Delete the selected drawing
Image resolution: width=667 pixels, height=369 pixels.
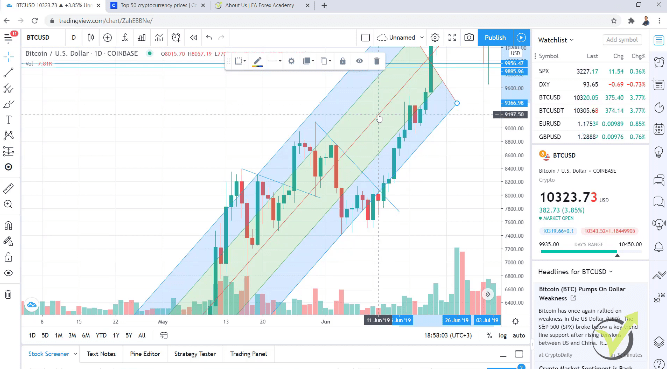(376, 61)
